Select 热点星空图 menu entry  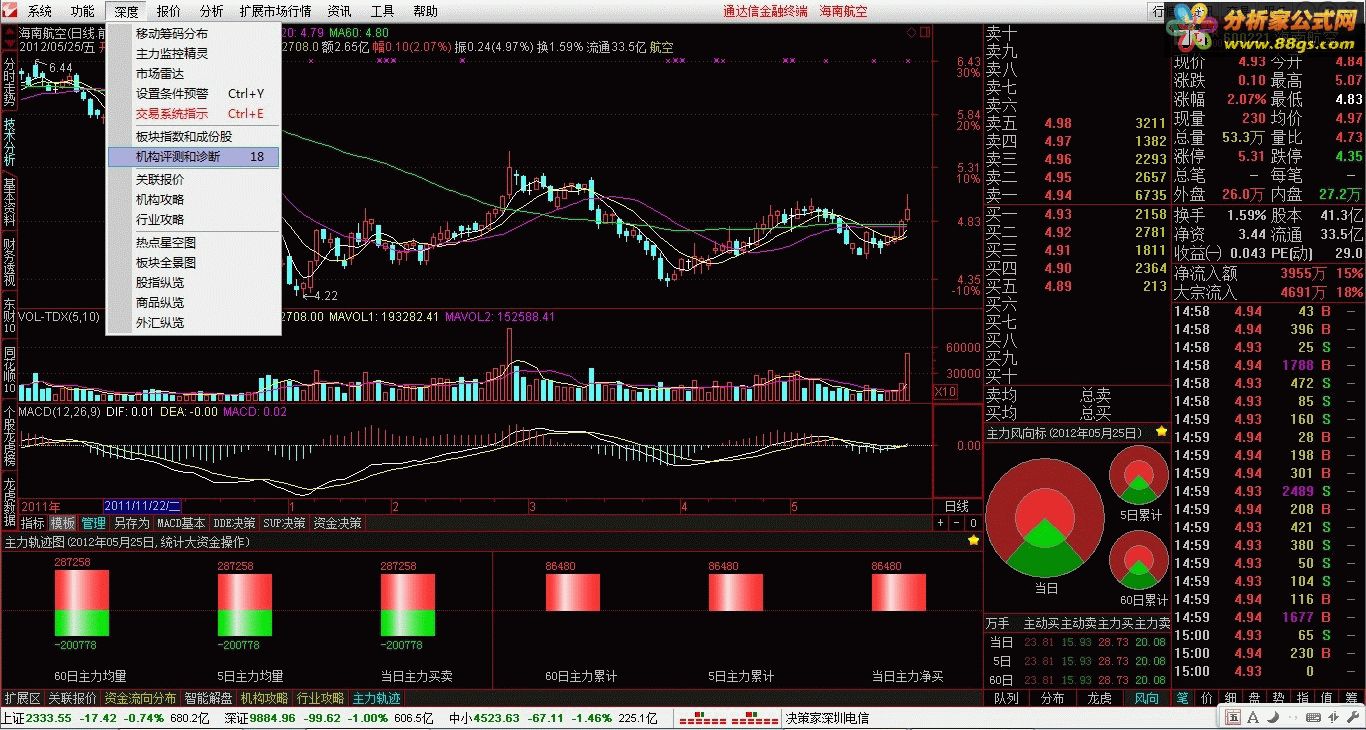coord(193,242)
